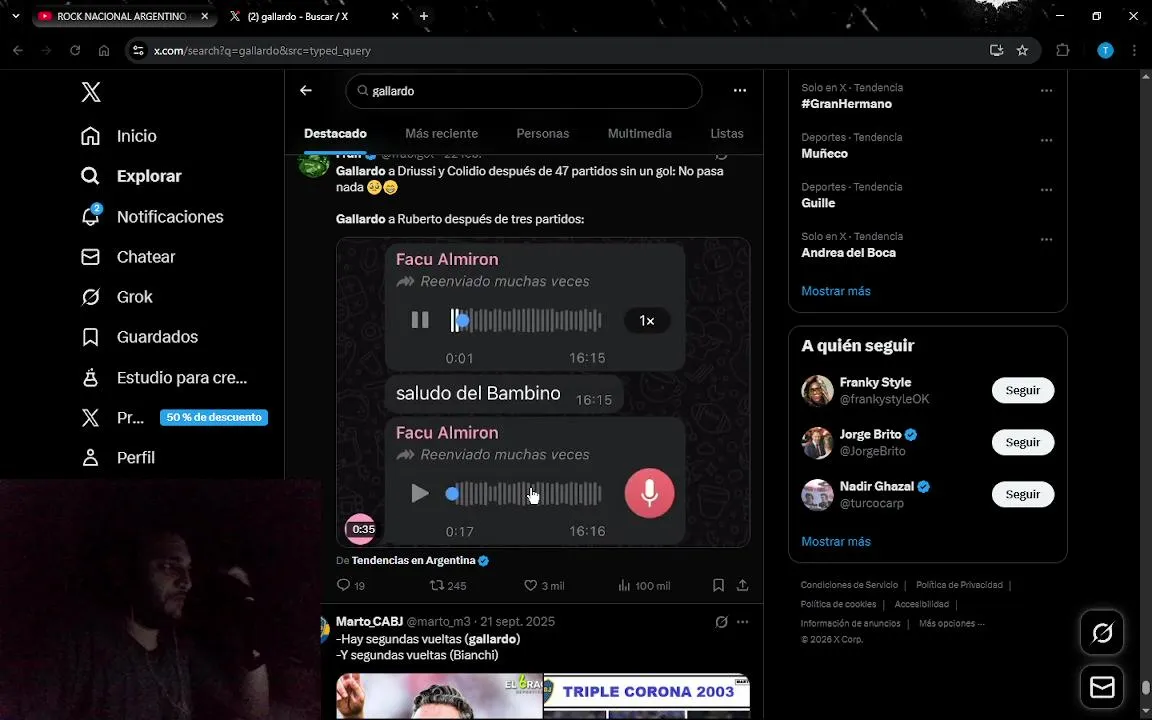1152x720 pixels.
Task: Switch to Personas tab
Action: pyautogui.click(x=542, y=134)
